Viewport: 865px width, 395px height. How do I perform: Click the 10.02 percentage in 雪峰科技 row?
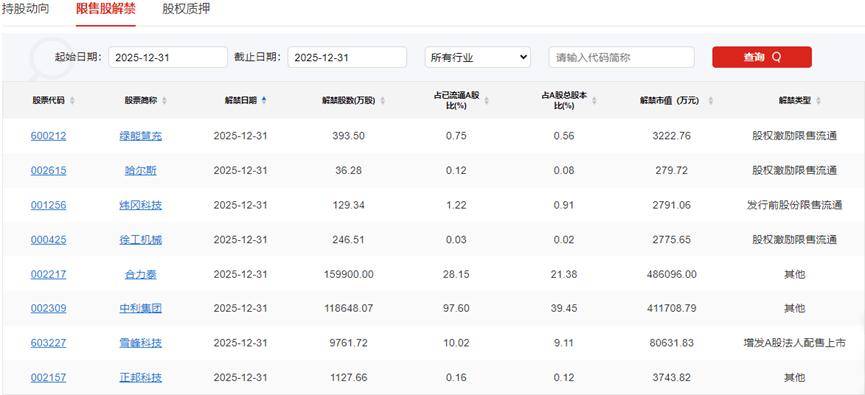(456, 343)
